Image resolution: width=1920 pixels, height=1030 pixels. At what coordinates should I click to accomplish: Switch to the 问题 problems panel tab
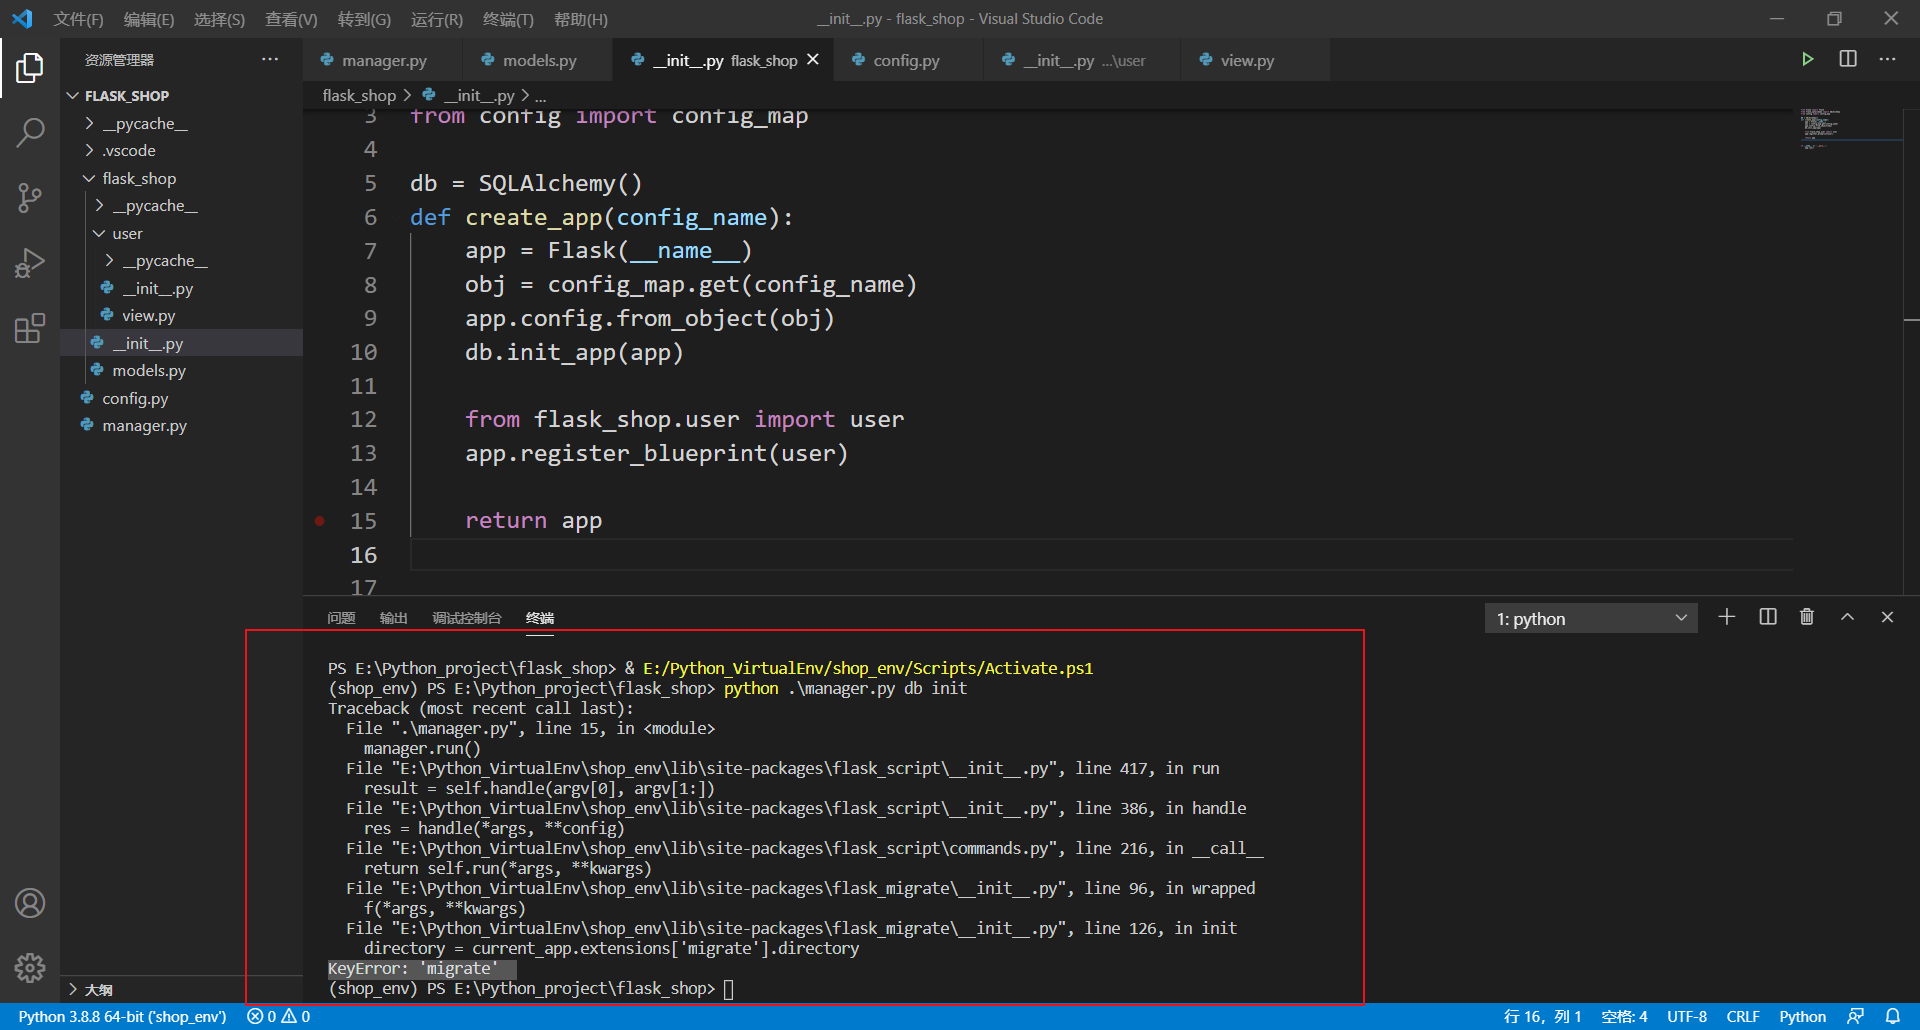pyautogui.click(x=341, y=618)
